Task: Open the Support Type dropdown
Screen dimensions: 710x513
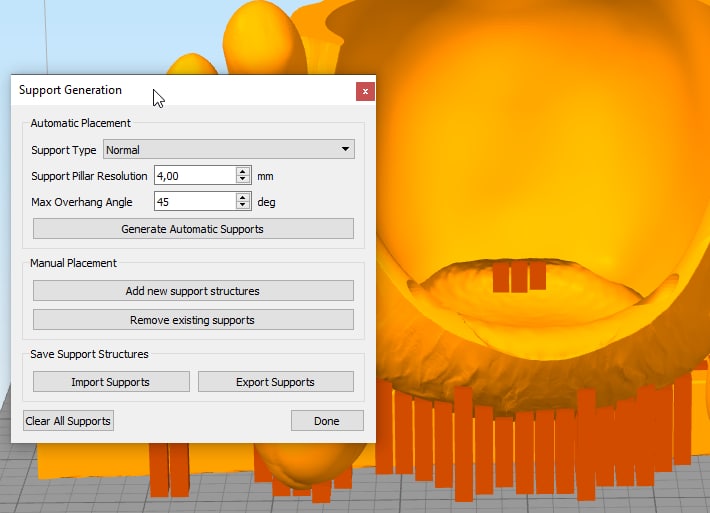Action: point(229,149)
